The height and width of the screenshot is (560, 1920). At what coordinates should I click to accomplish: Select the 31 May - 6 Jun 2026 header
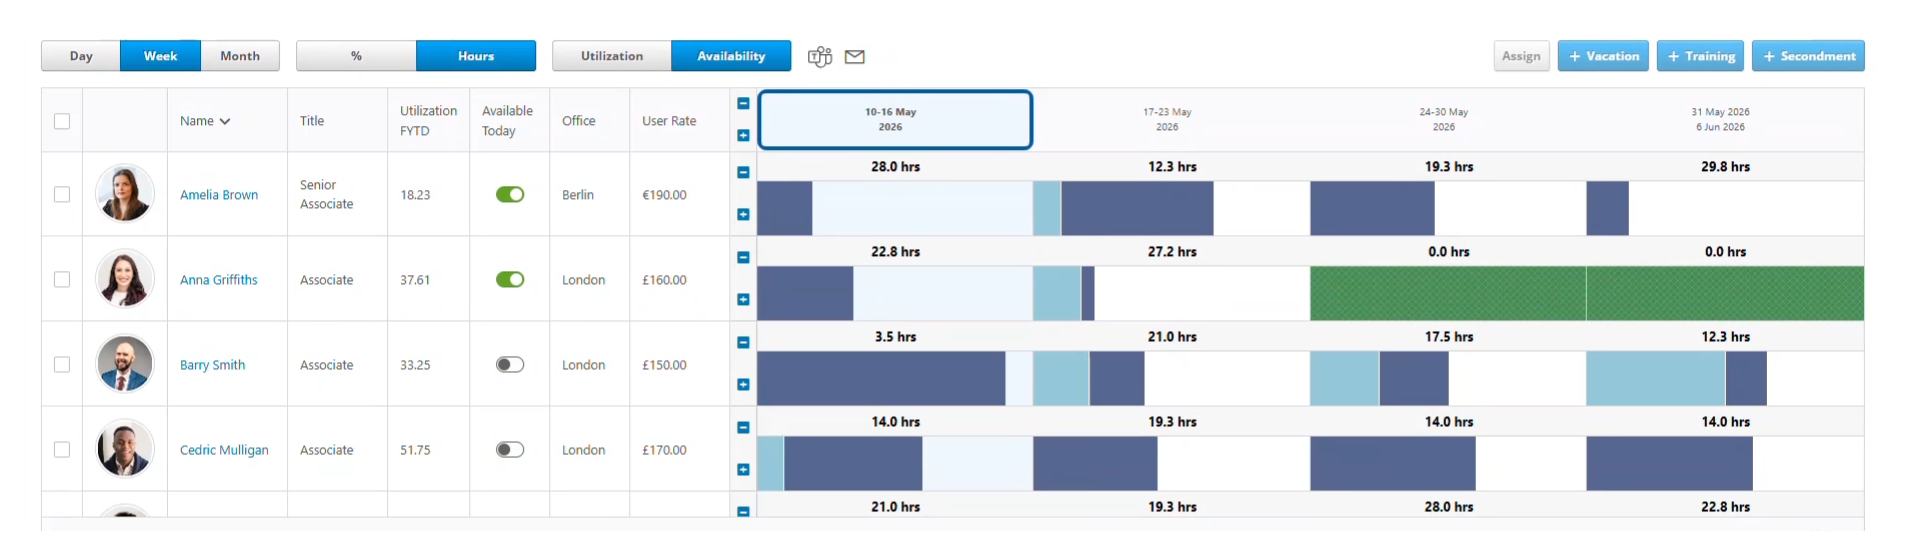(x=1720, y=120)
